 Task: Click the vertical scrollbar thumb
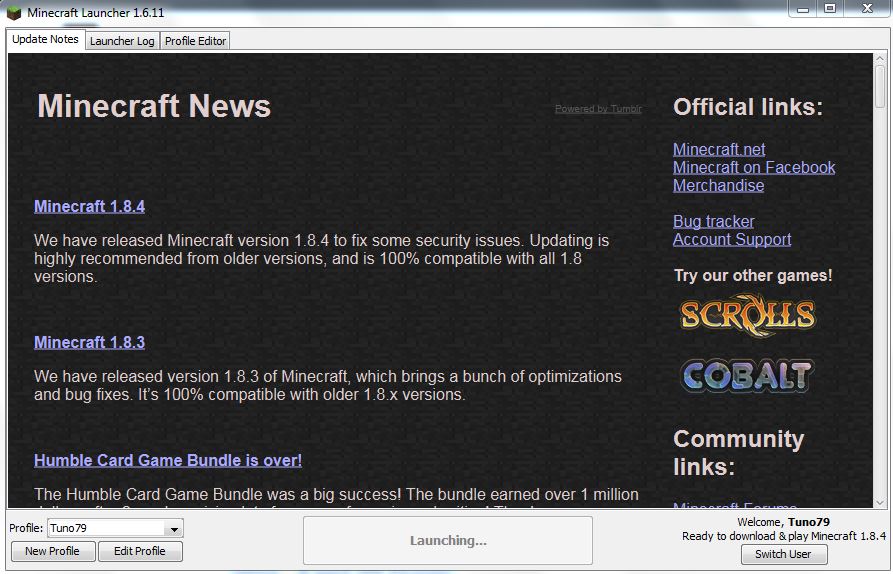(880, 85)
